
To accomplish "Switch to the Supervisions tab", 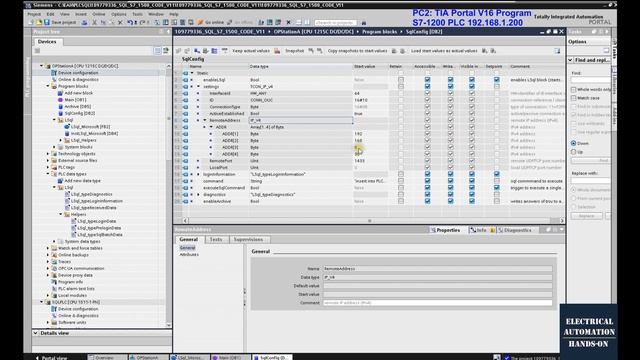I will click(x=248, y=240).
